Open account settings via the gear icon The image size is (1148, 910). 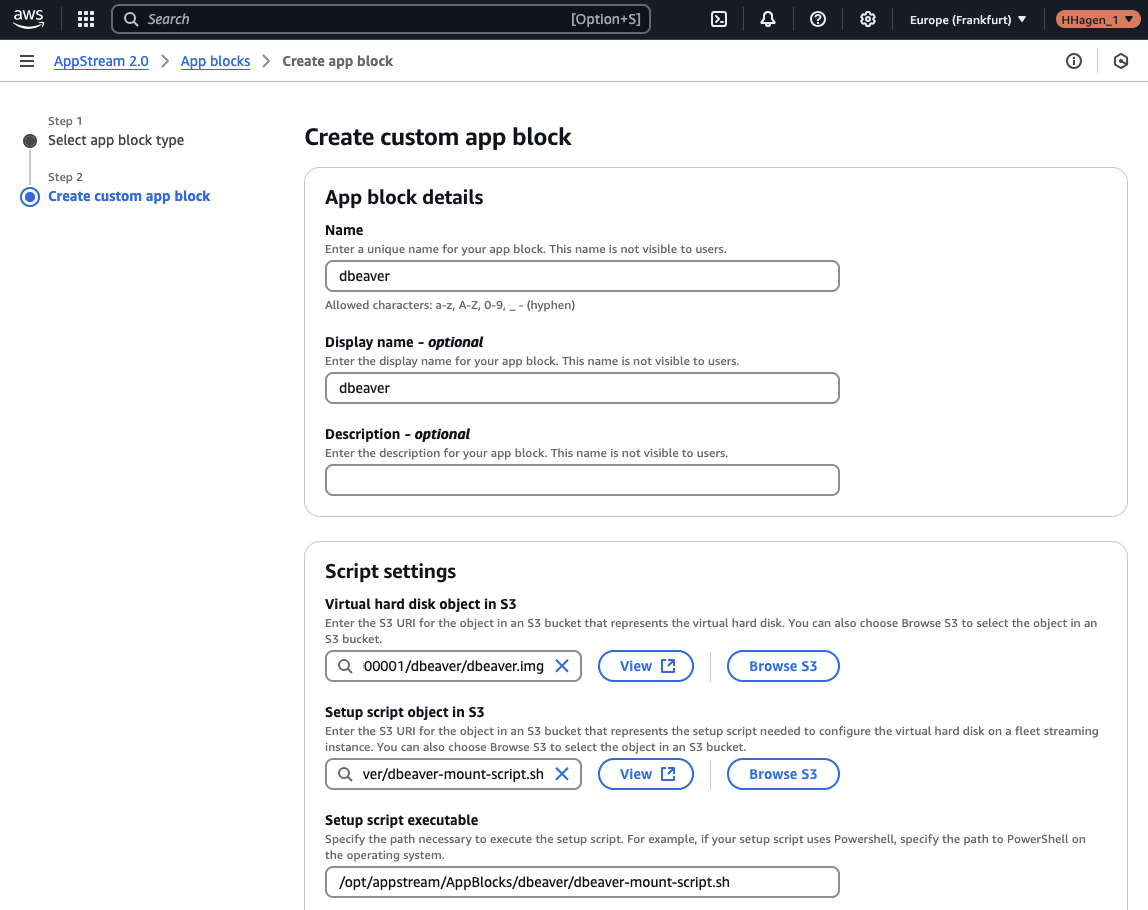pos(867,18)
